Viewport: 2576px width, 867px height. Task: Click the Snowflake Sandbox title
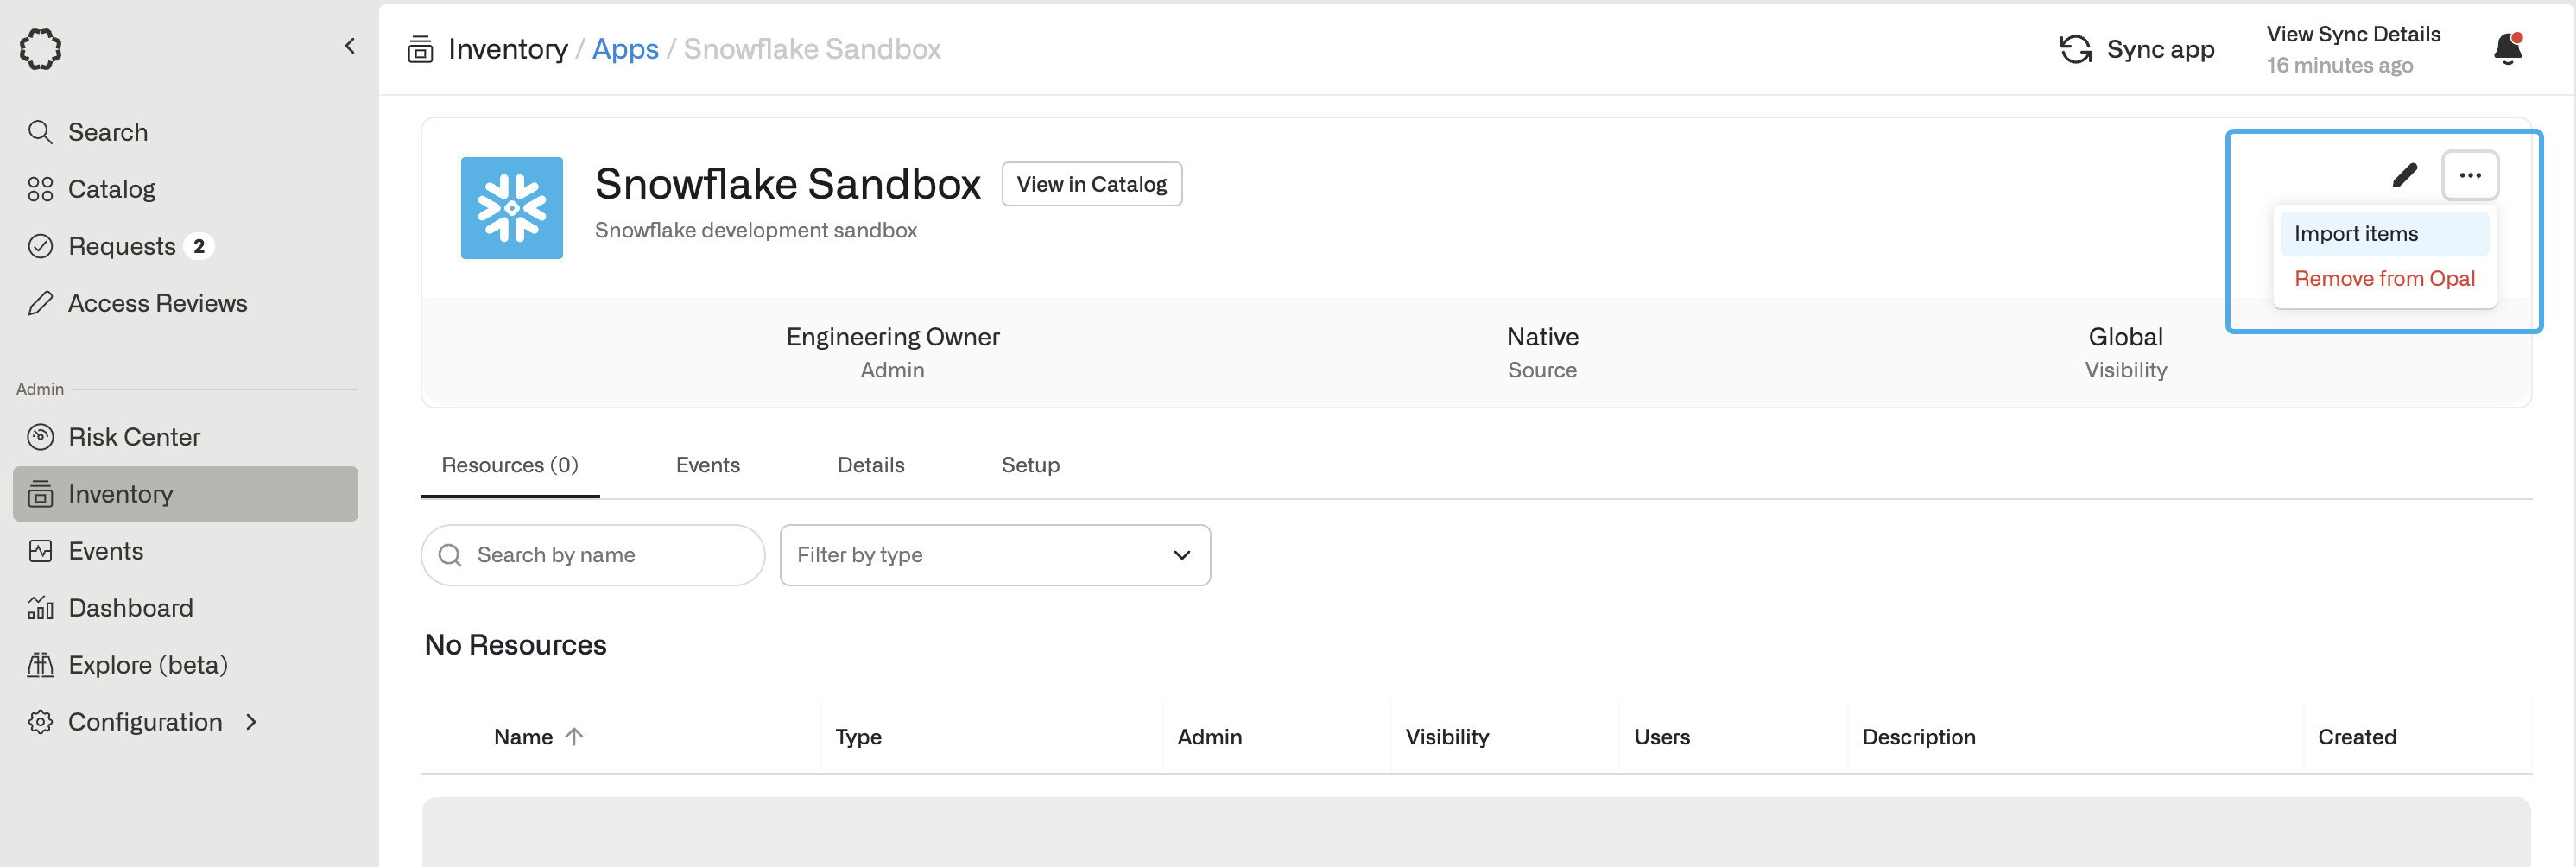[788, 184]
